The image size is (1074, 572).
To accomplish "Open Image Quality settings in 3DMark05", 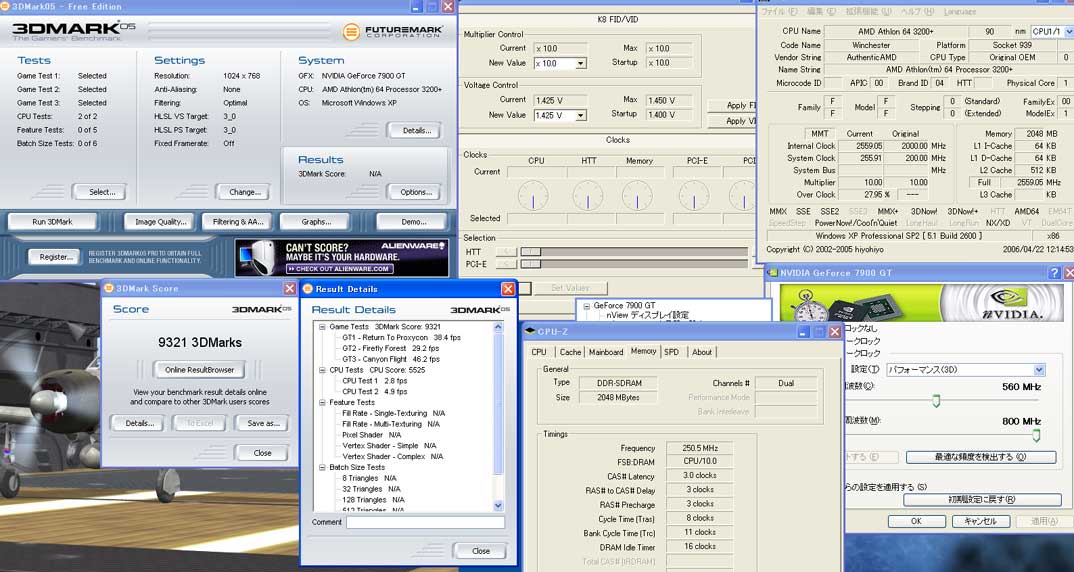I will [161, 222].
